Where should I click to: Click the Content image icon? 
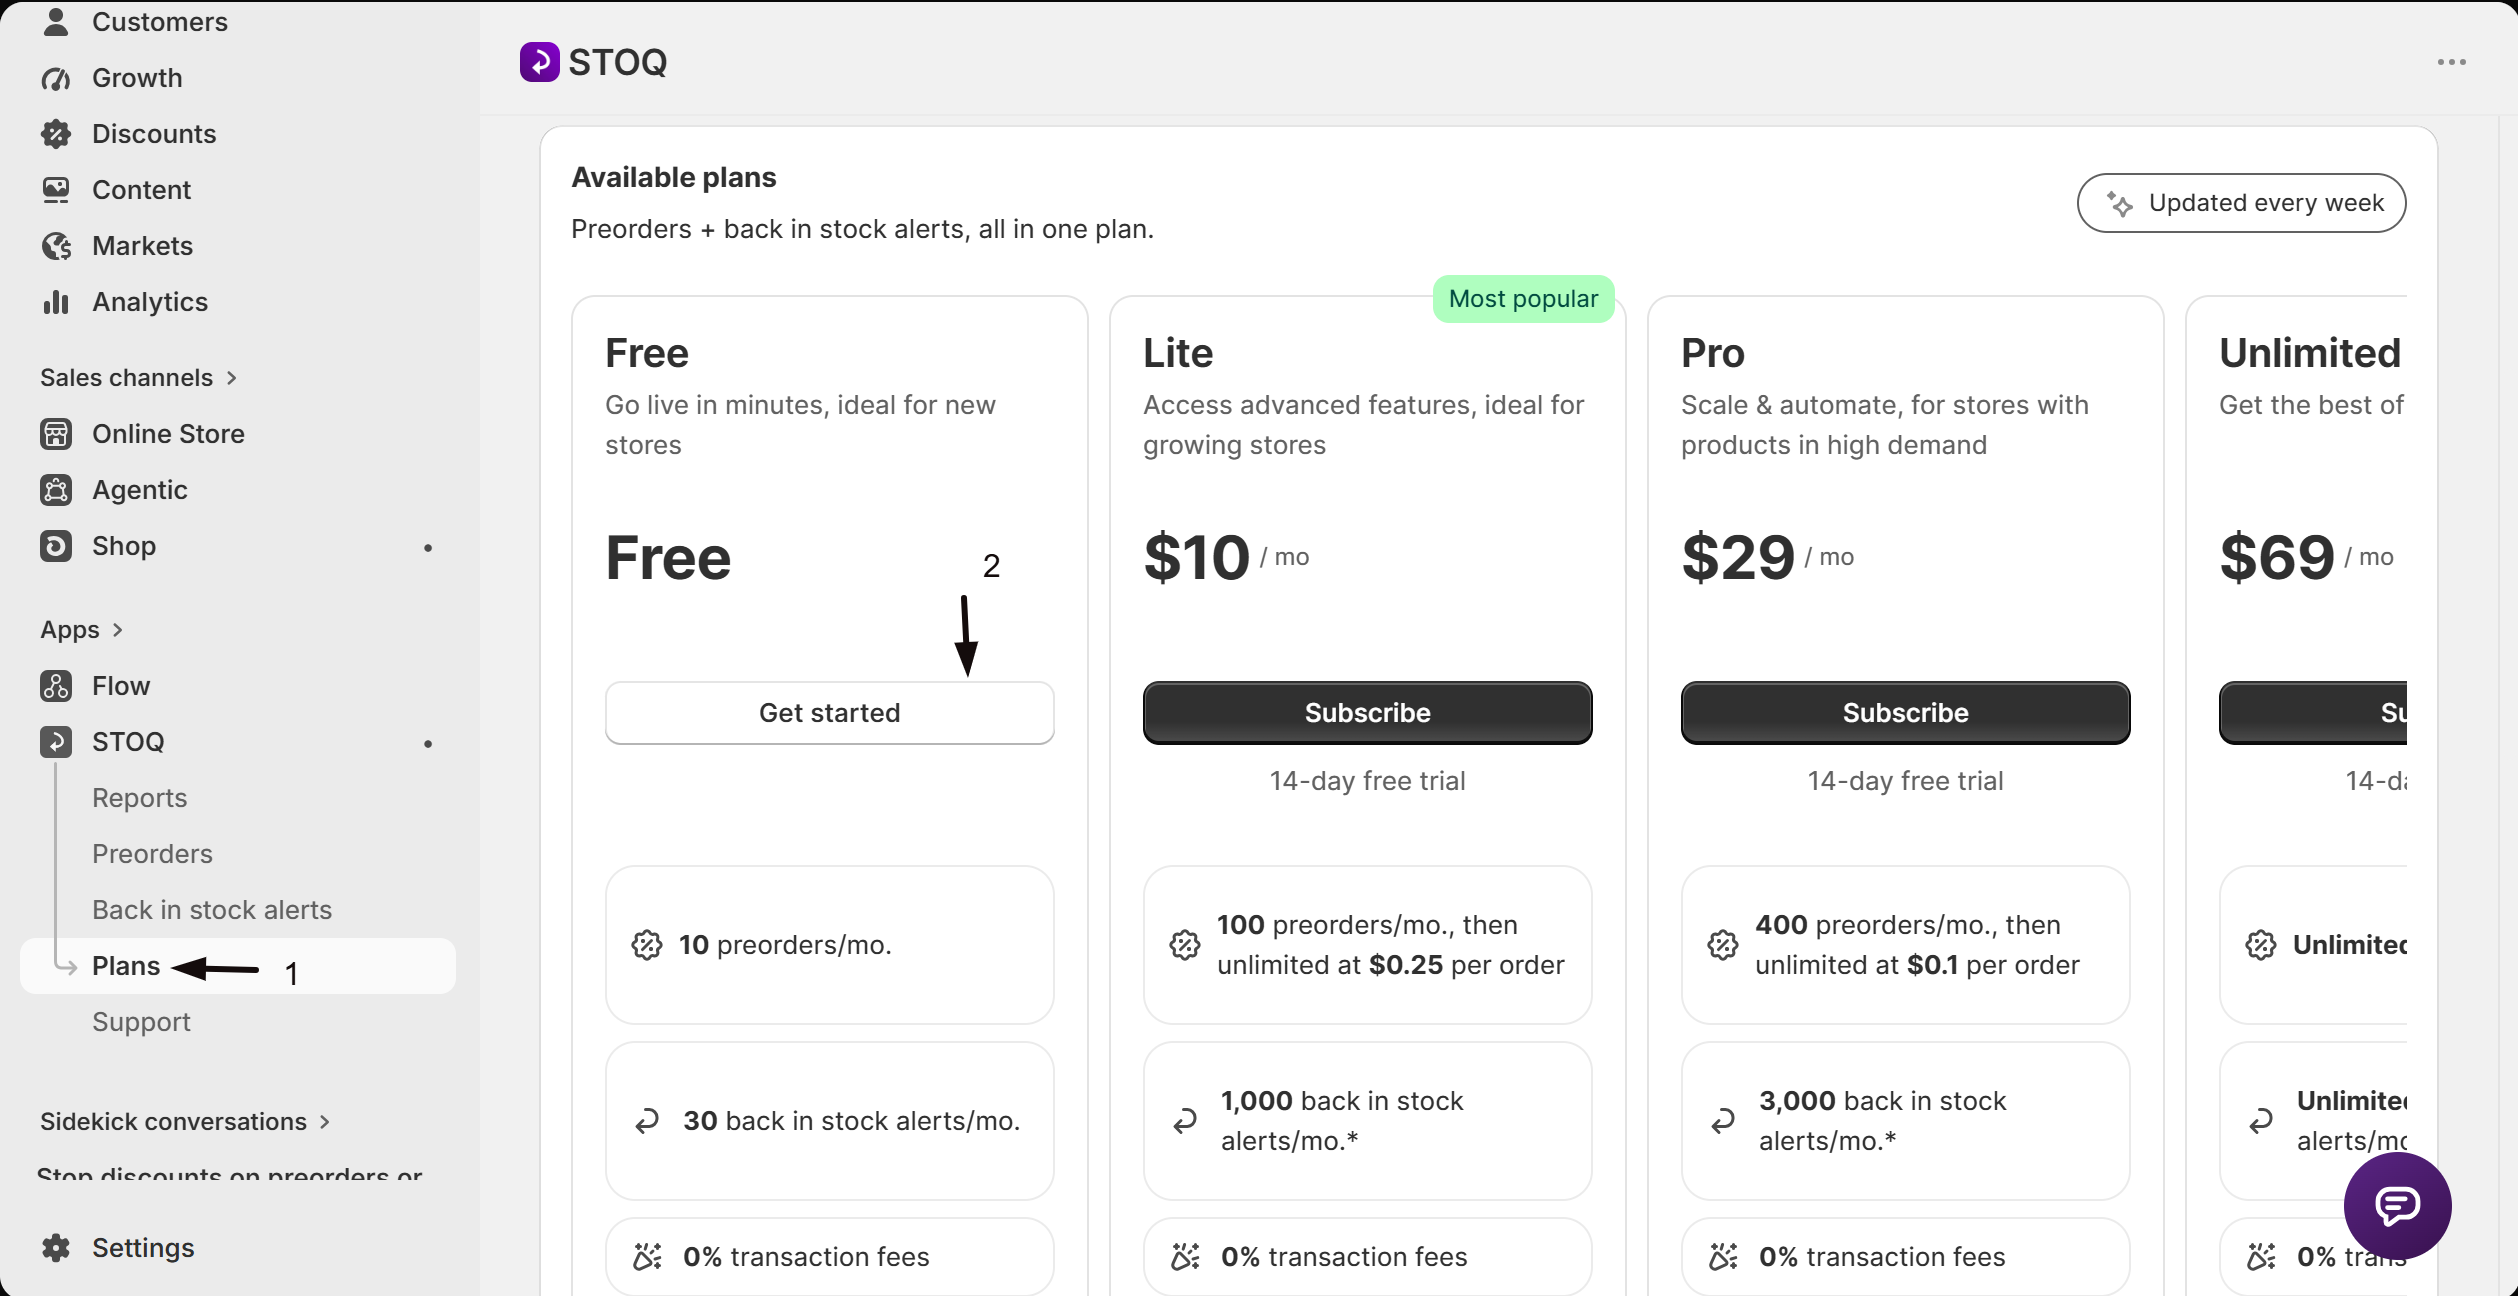(56, 190)
